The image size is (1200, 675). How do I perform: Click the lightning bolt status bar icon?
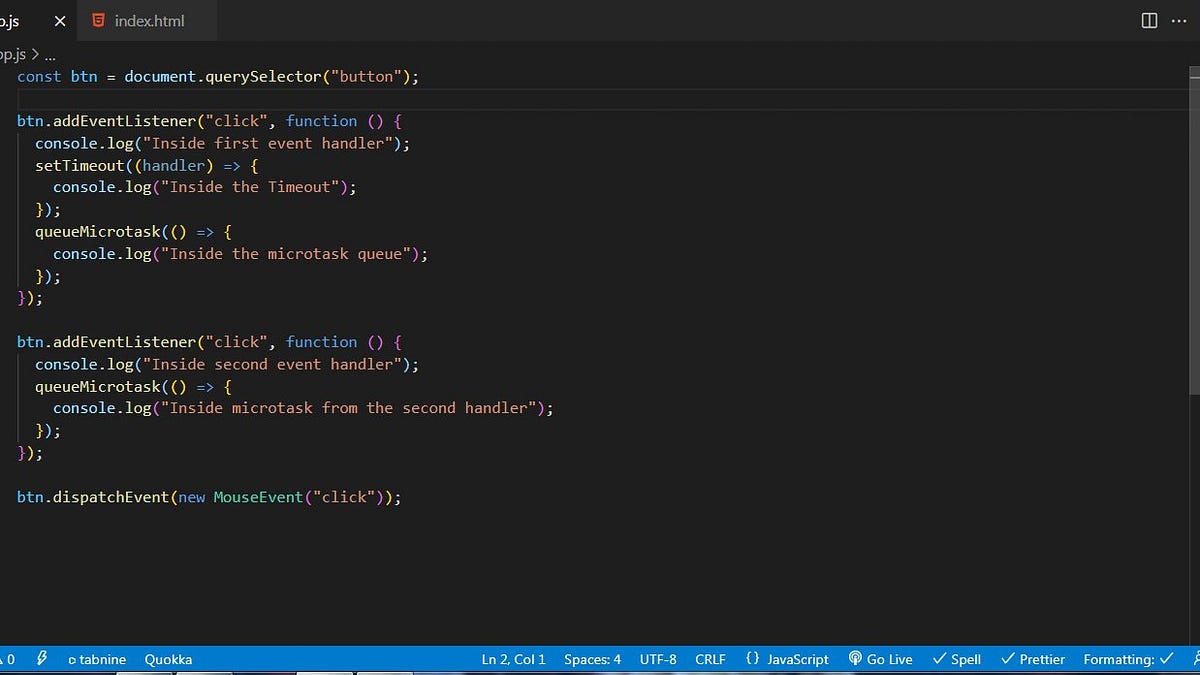[x=41, y=659]
